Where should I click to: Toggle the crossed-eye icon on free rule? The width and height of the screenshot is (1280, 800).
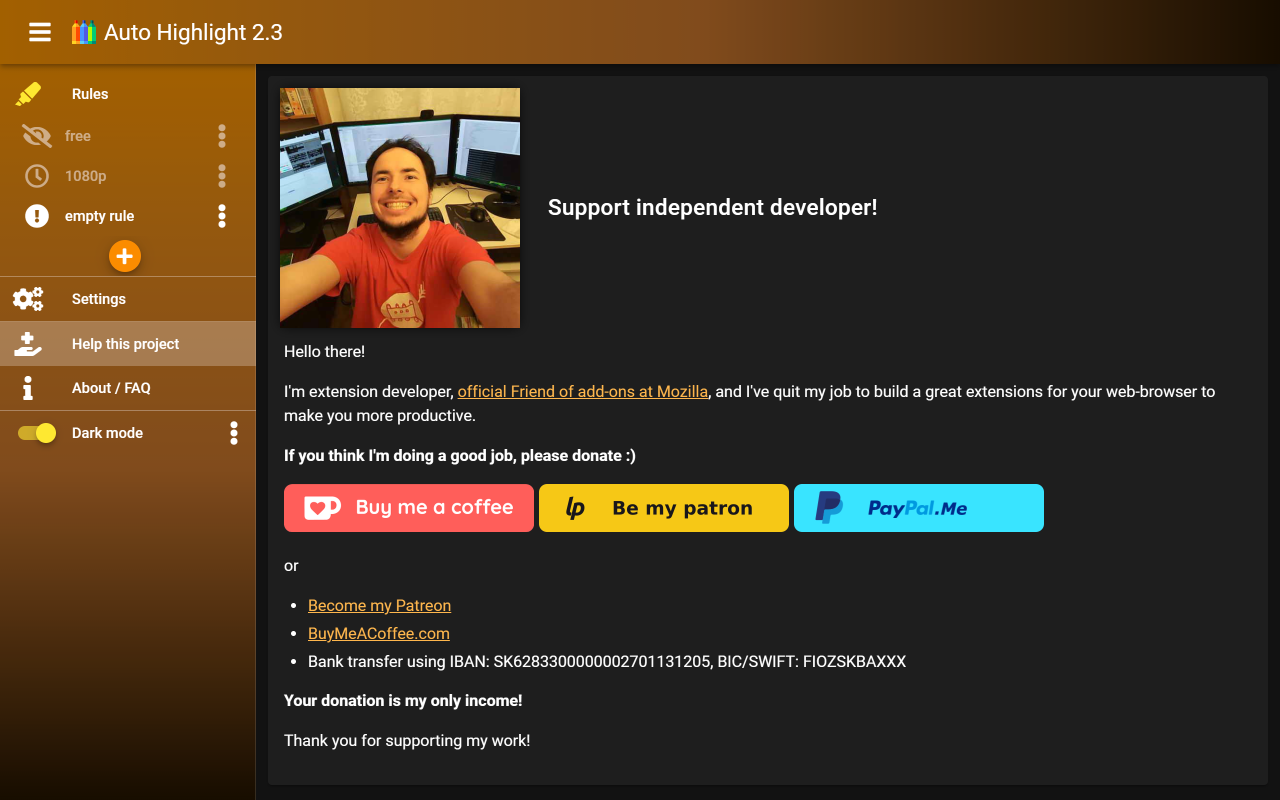click(37, 136)
